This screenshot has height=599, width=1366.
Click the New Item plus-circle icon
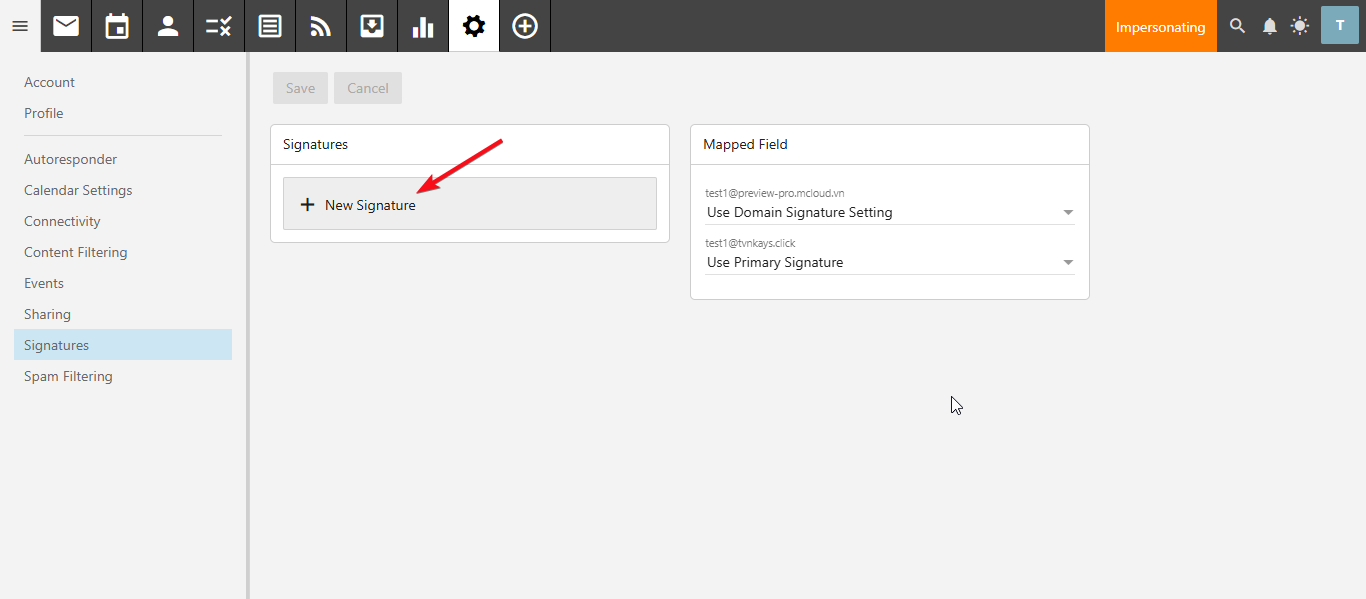[x=525, y=26]
